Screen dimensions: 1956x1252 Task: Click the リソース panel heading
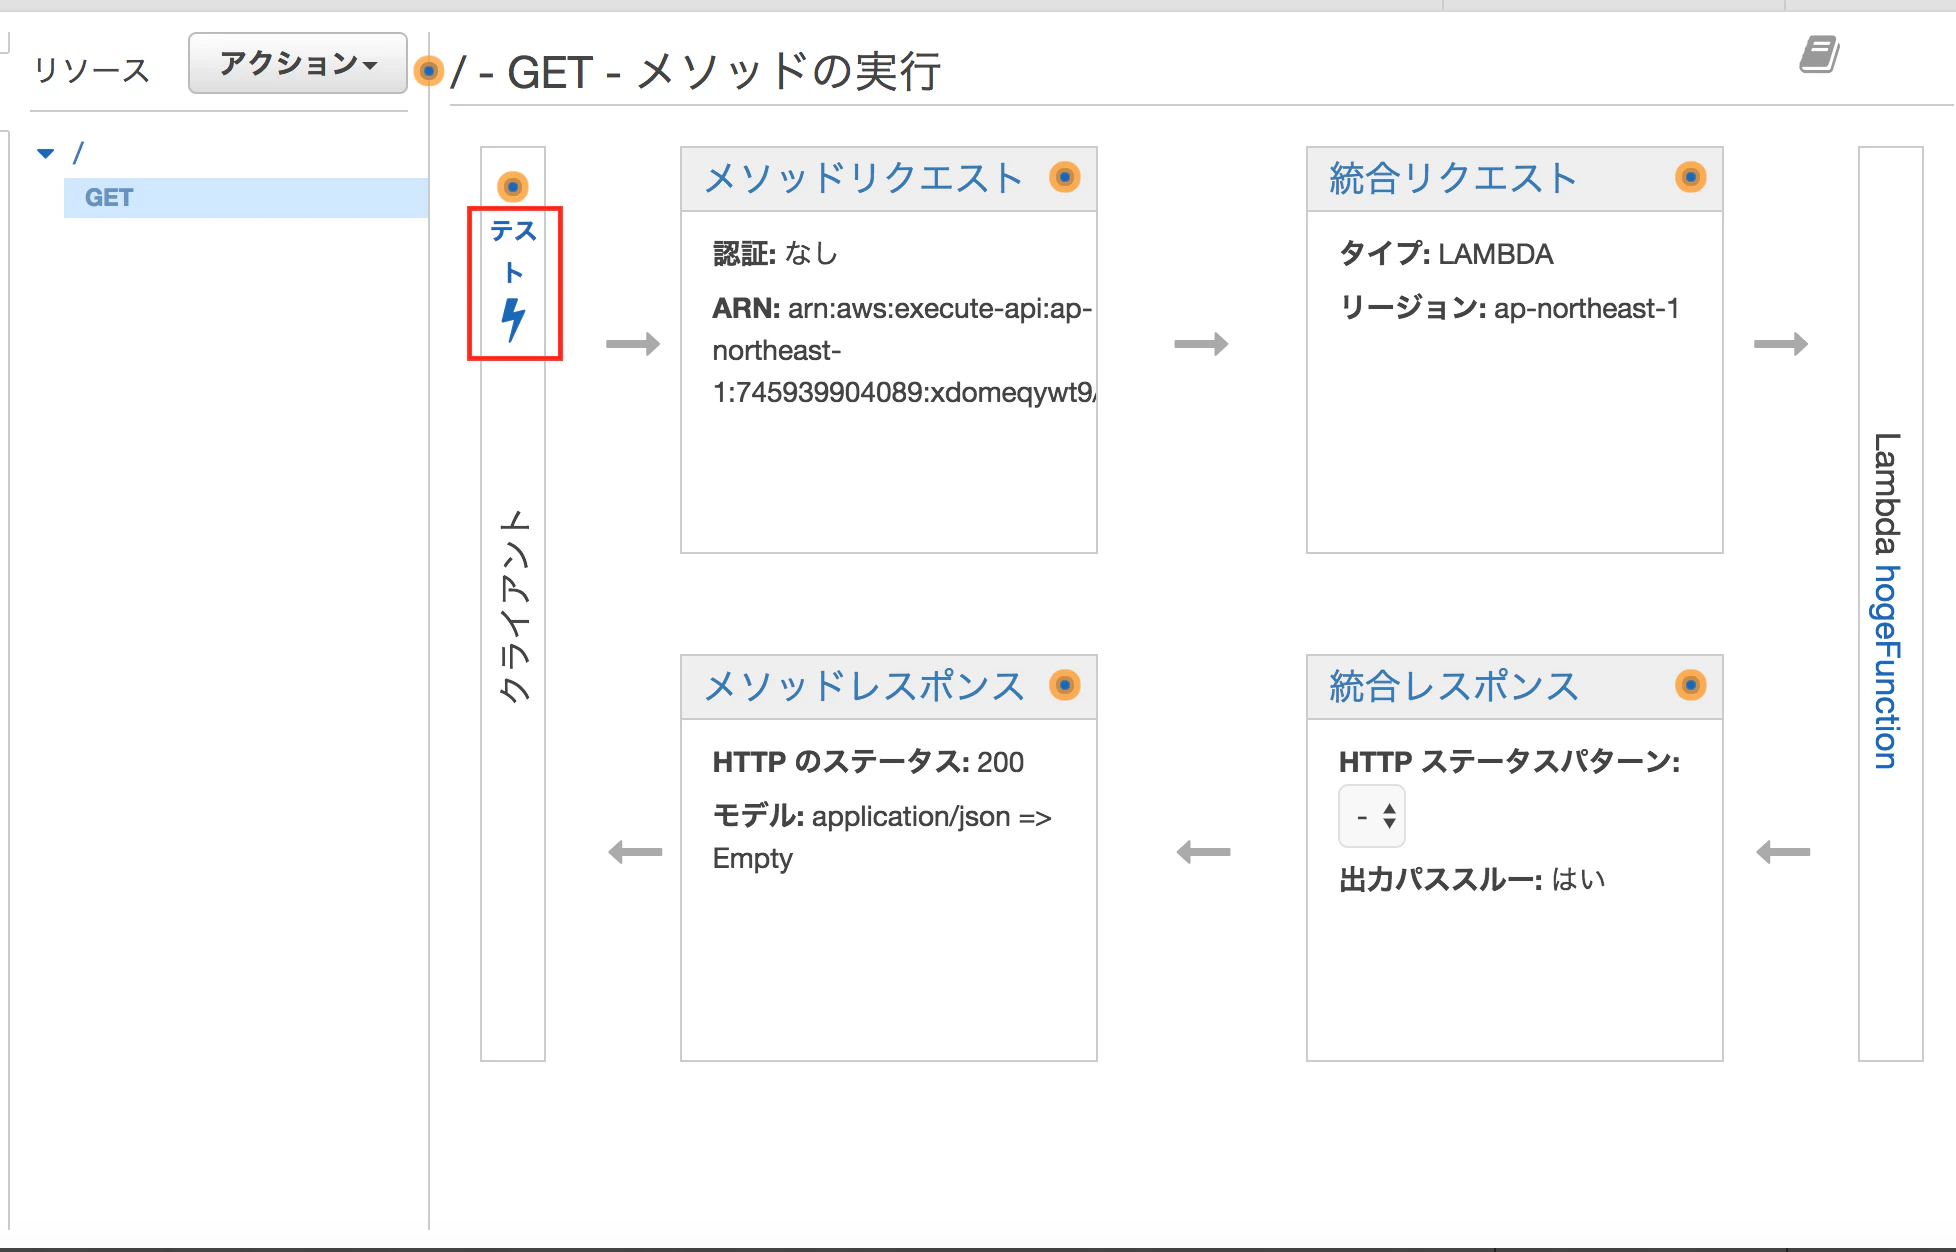pyautogui.click(x=92, y=70)
